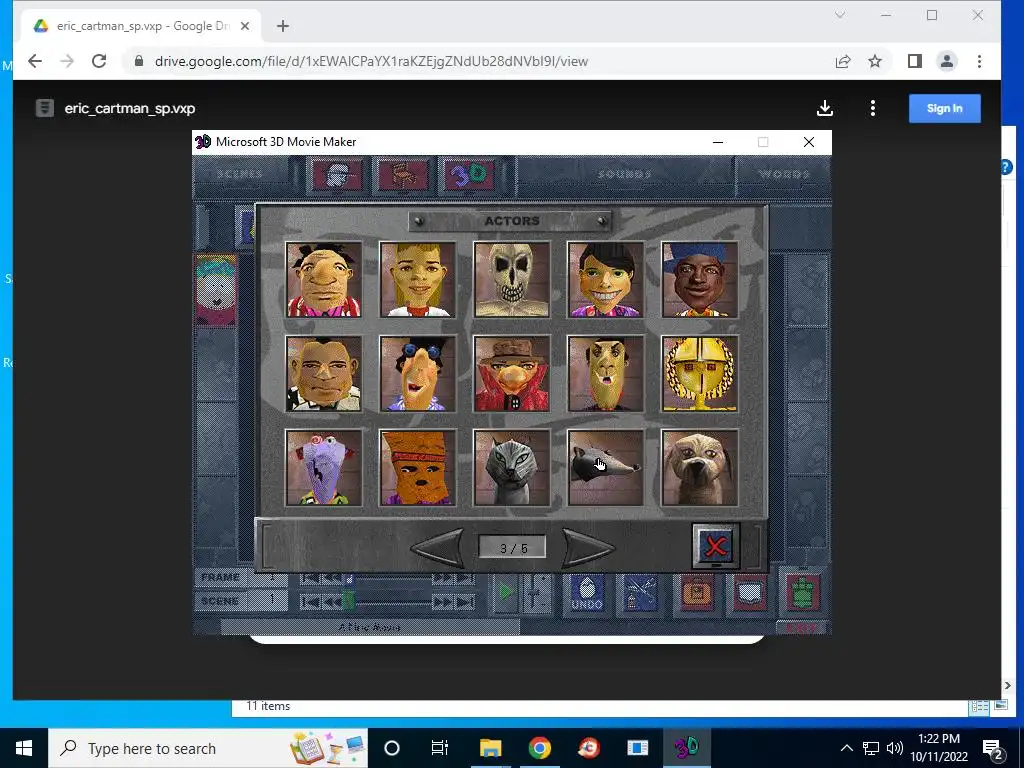Choose the actor in black-and-white checkered jacket
Viewport: 1024px width, 768px height.
point(323,374)
